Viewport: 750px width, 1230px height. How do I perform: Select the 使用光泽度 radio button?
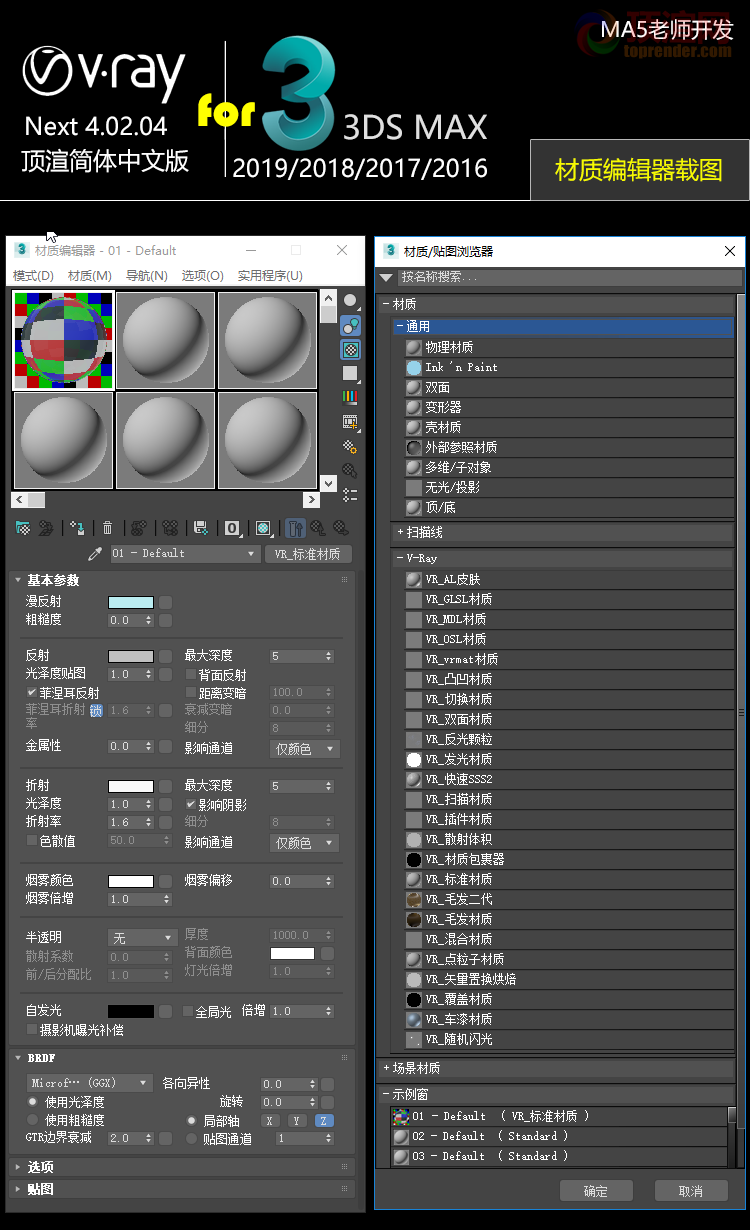[x=33, y=1101]
